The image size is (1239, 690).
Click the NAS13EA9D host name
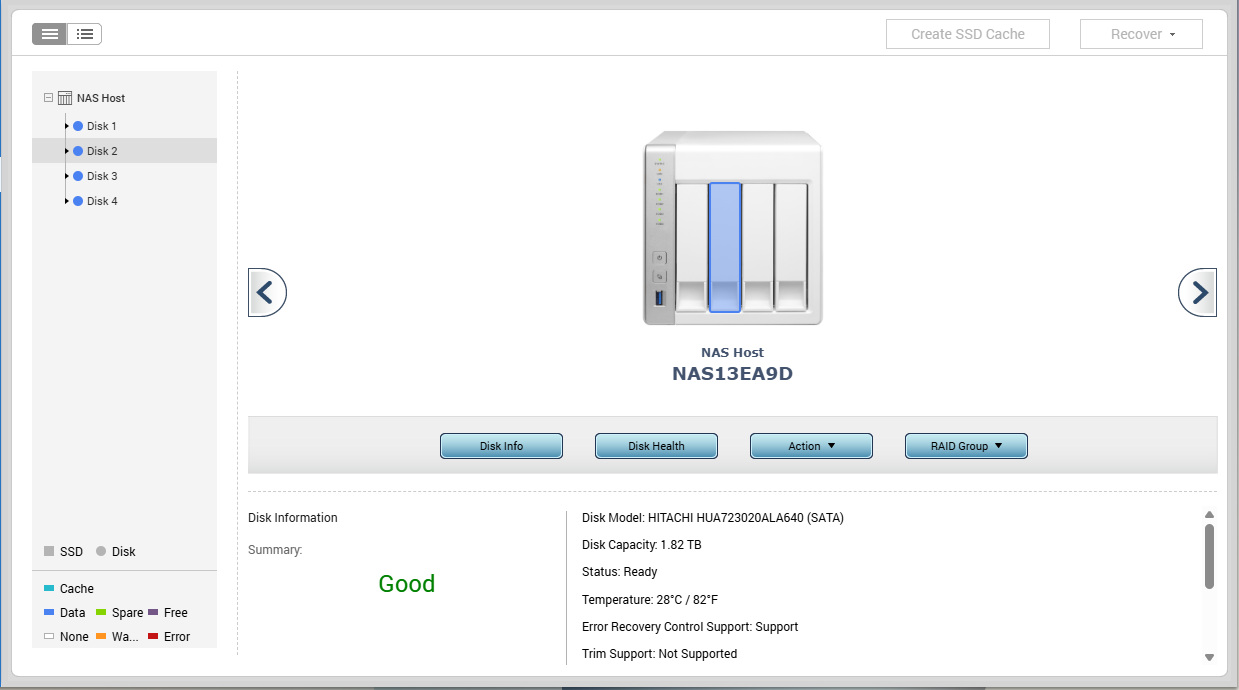coord(733,374)
